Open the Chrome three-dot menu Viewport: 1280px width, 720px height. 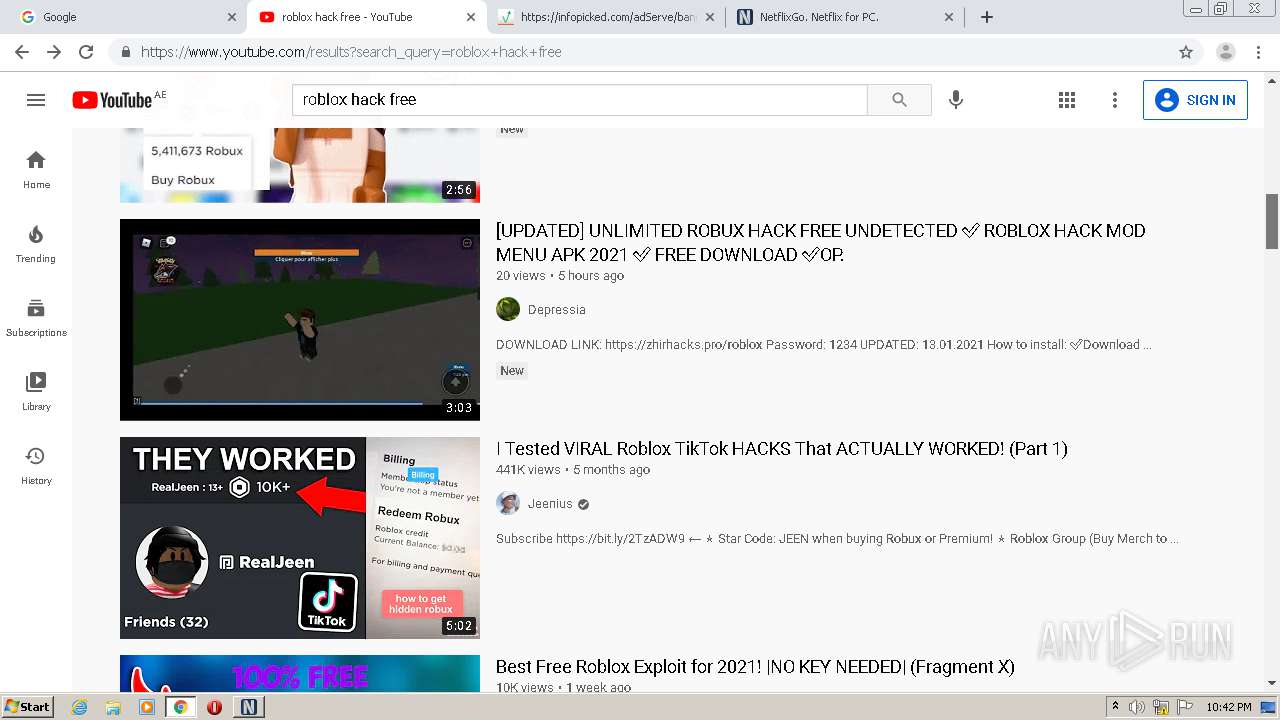1258,52
